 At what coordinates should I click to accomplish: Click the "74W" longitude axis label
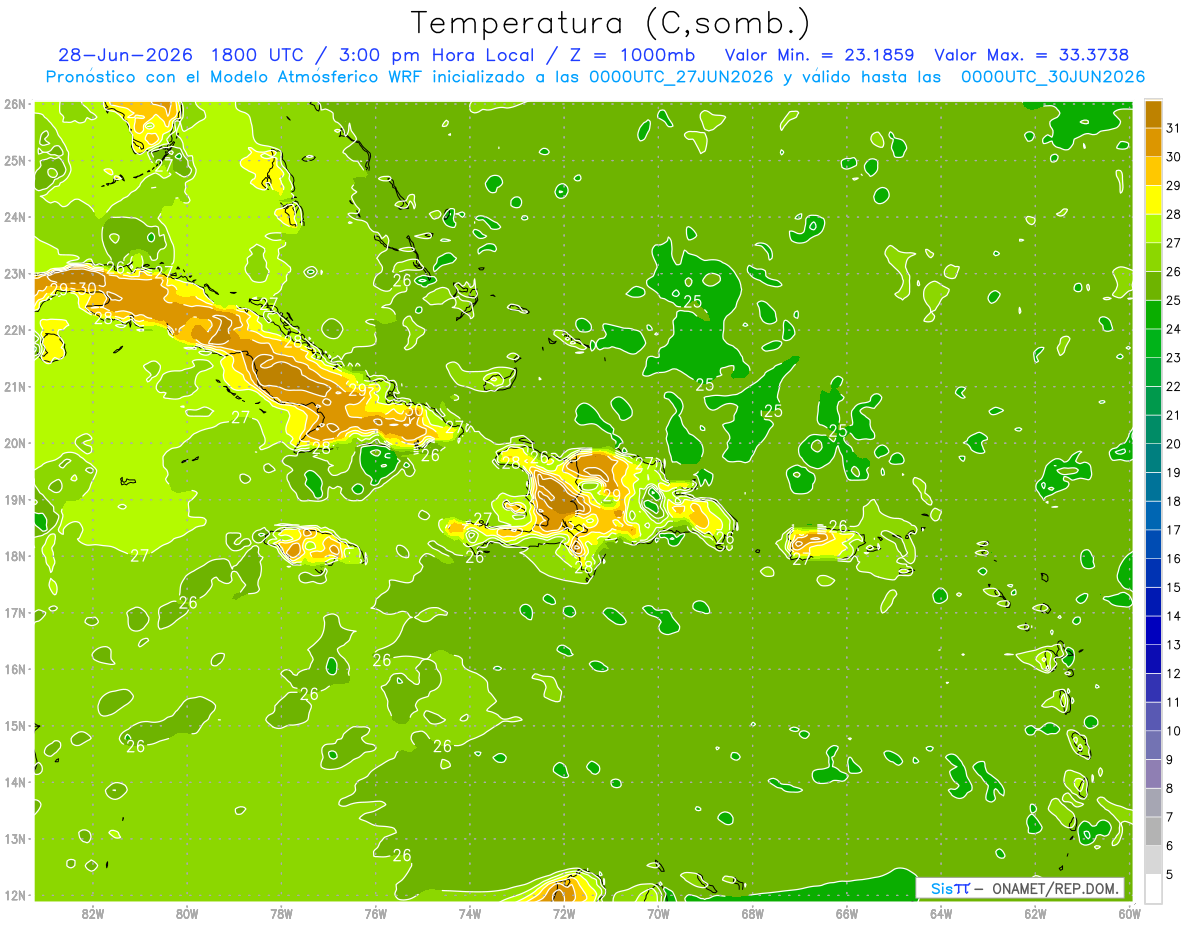click(x=470, y=913)
